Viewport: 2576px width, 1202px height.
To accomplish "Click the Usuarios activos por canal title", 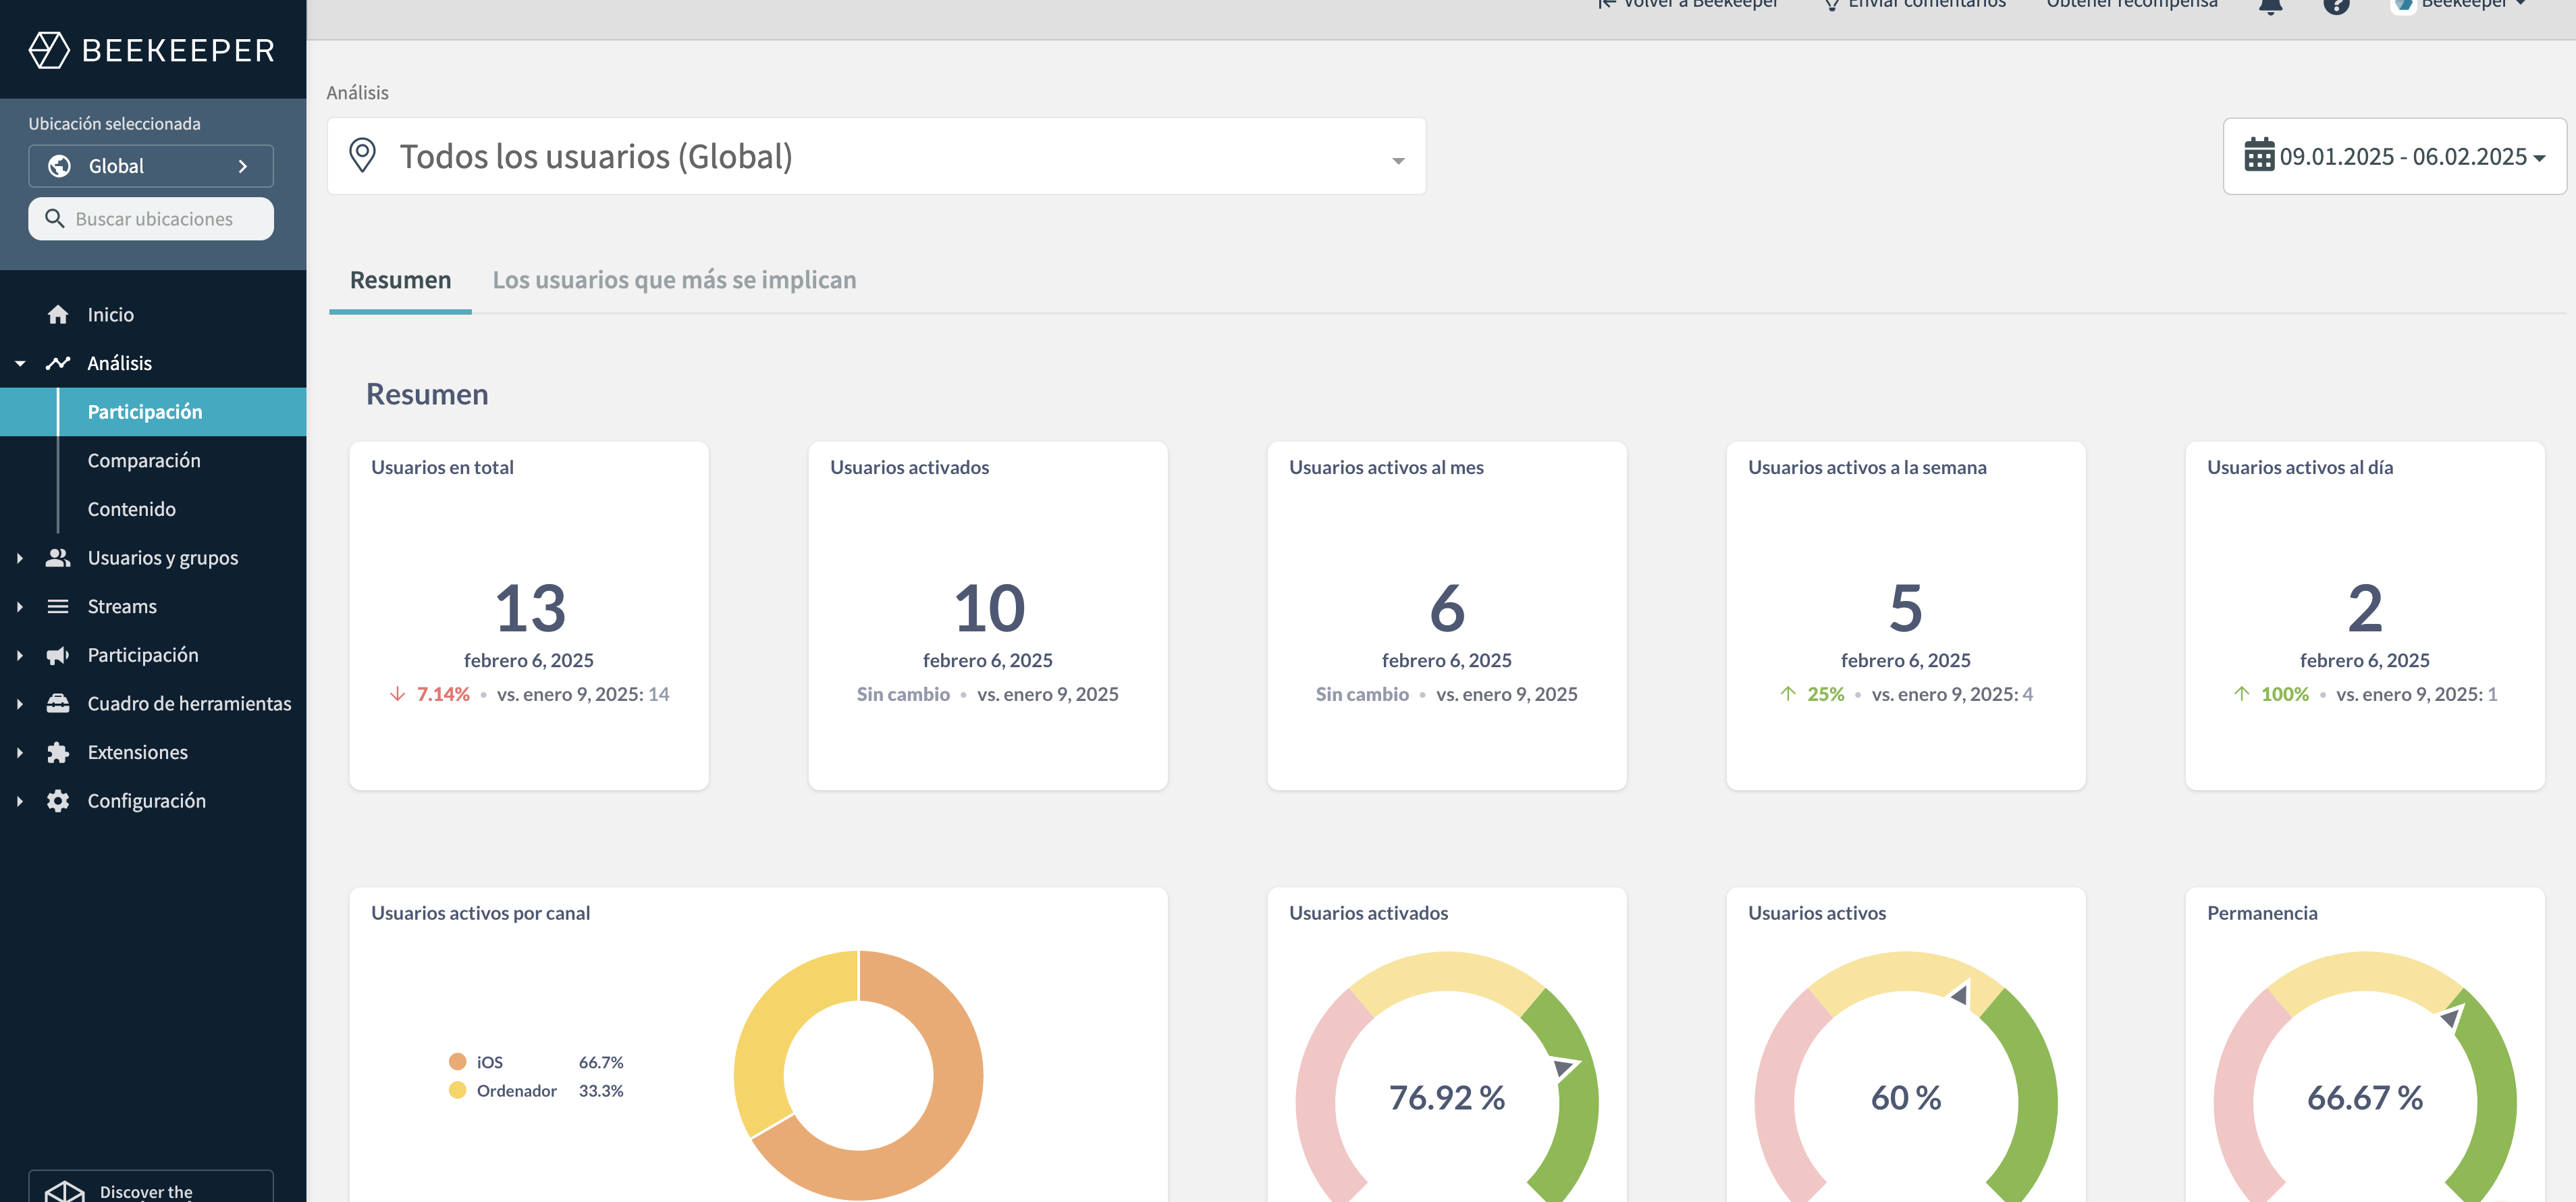I will 480,913.
